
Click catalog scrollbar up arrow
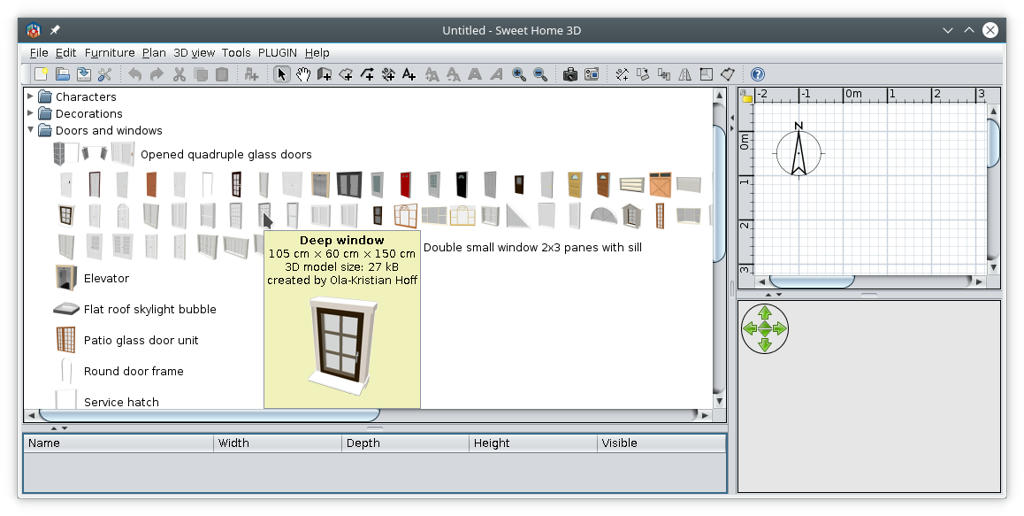719,95
